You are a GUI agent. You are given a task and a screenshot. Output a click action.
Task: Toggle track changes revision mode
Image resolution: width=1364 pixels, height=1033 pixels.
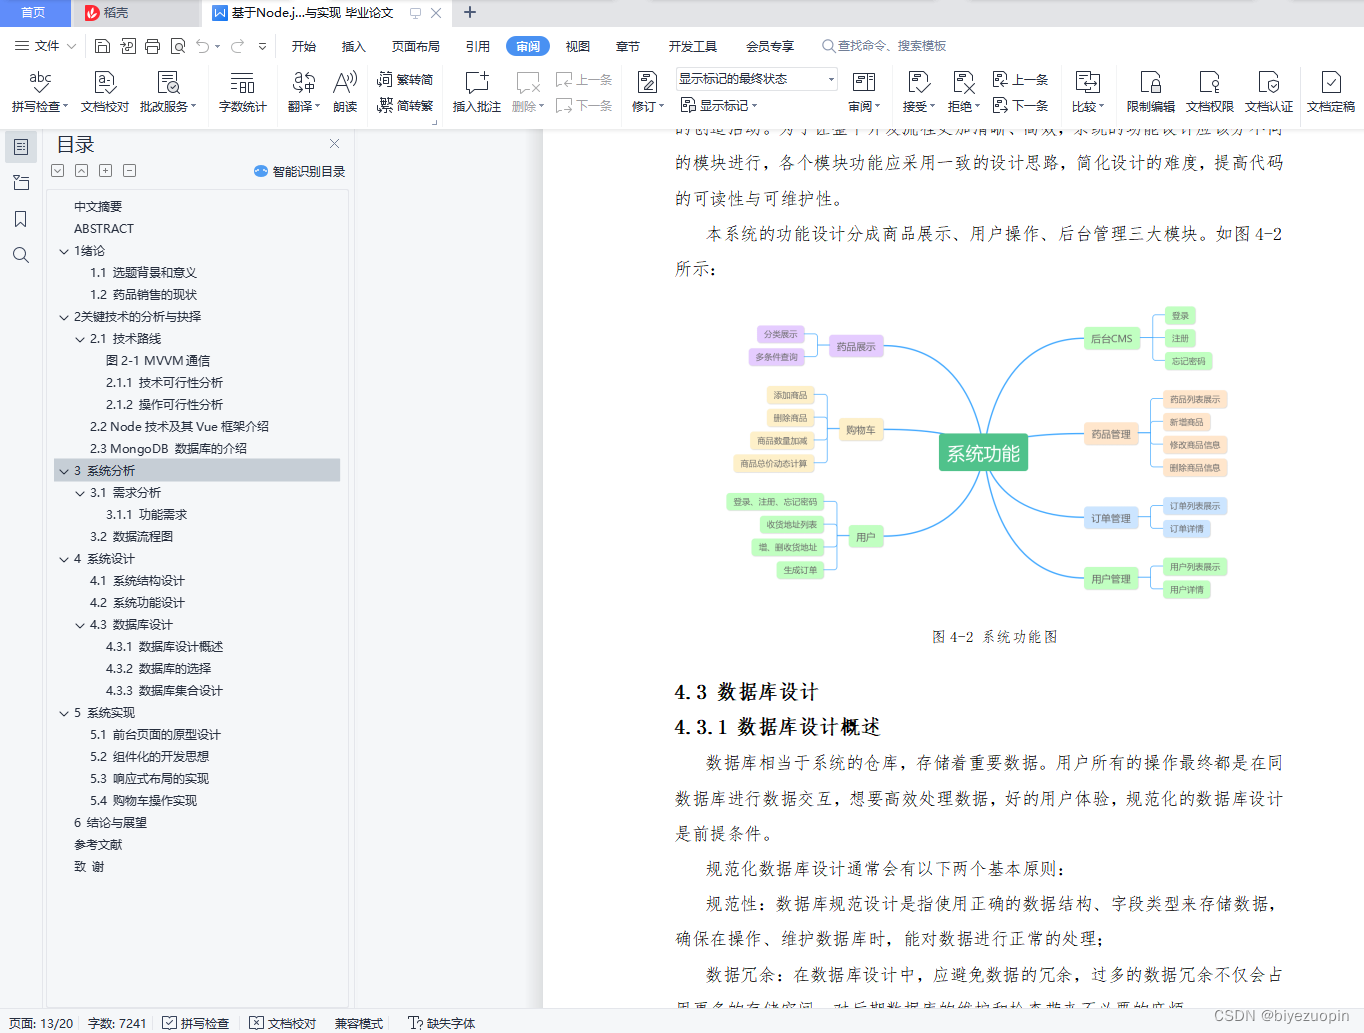[x=647, y=91]
